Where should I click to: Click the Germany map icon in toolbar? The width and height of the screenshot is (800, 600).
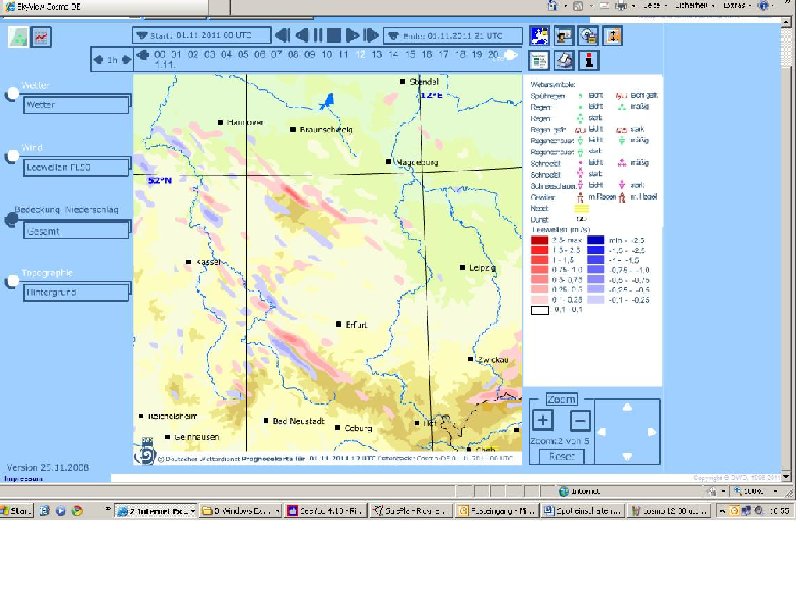pos(539,36)
